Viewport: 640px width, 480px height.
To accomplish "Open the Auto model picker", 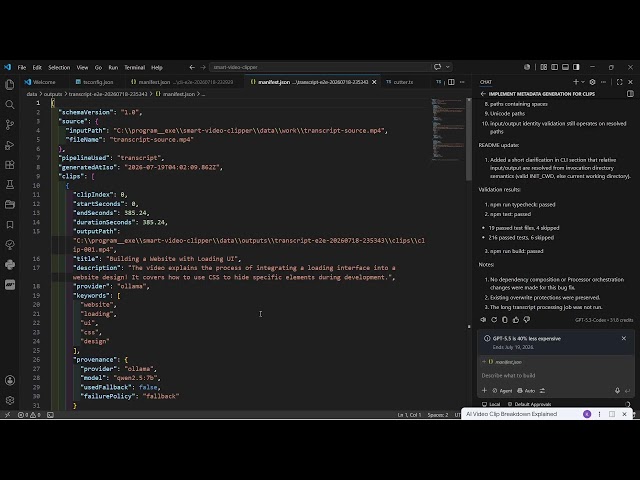I will [526, 391].
